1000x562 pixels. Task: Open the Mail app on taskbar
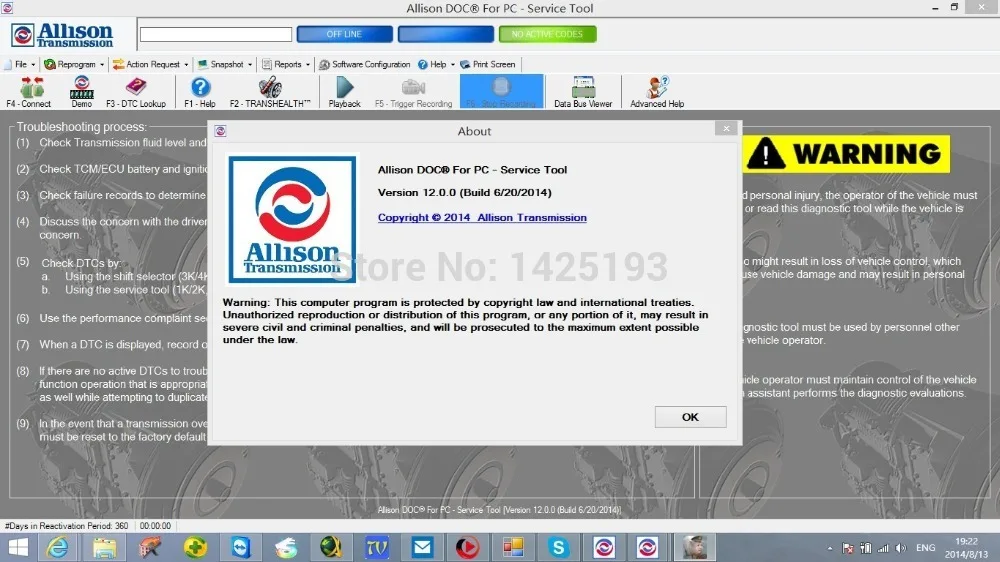422,547
